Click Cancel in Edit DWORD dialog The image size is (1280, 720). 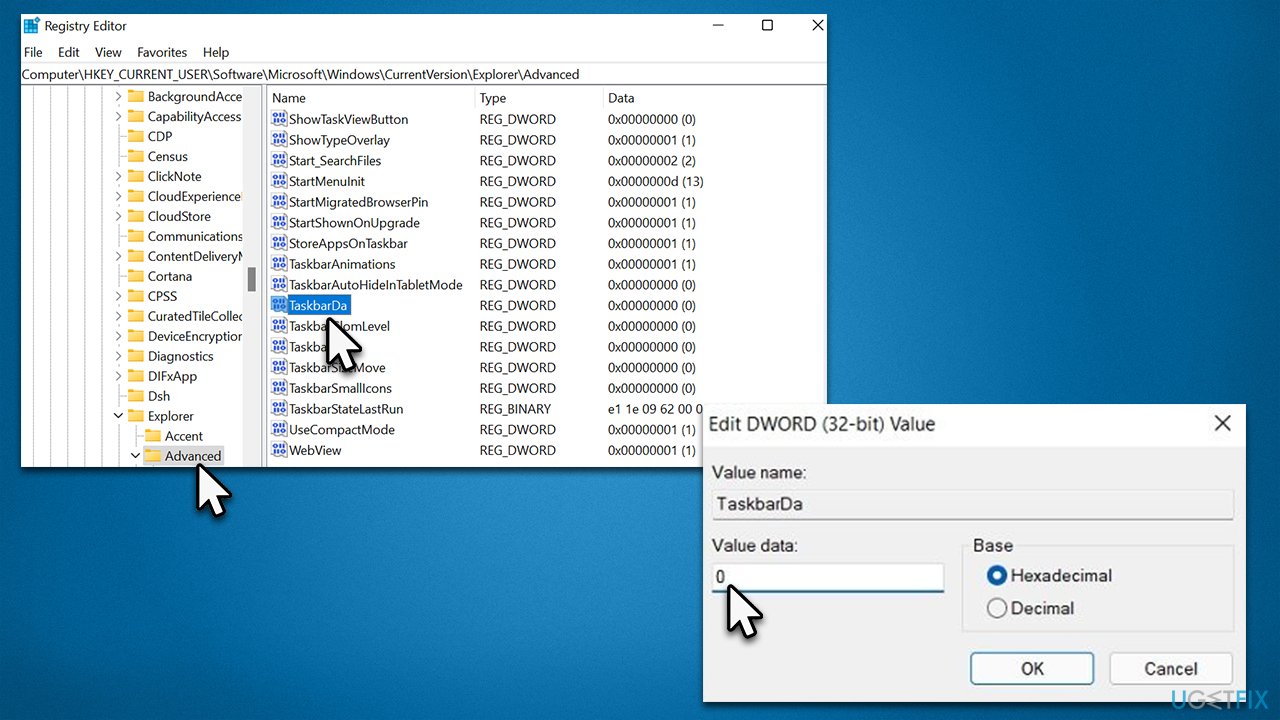(x=1171, y=669)
